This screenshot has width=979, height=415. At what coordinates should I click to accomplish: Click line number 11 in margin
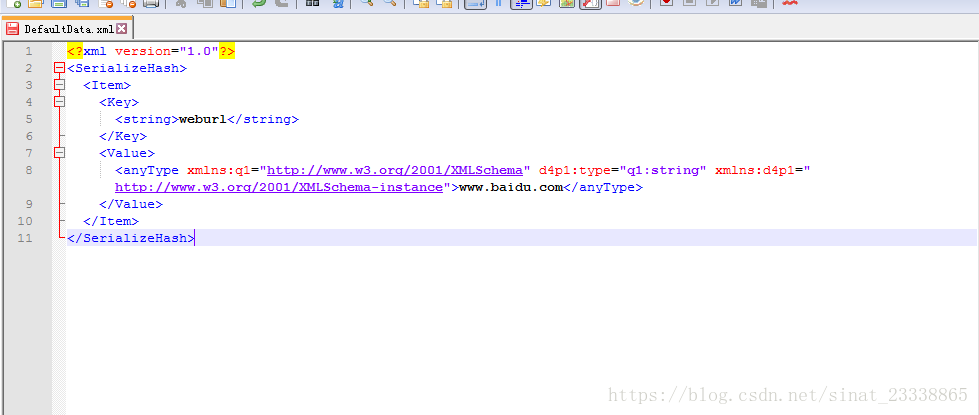click(x=25, y=237)
